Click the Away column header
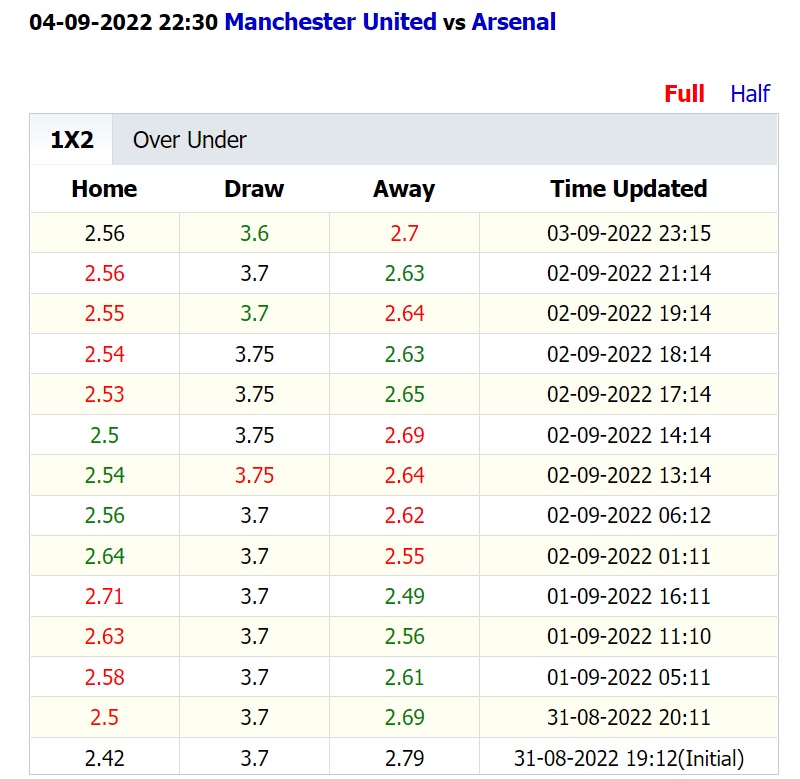The width and height of the screenshot is (800, 779). tap(404, 189)
